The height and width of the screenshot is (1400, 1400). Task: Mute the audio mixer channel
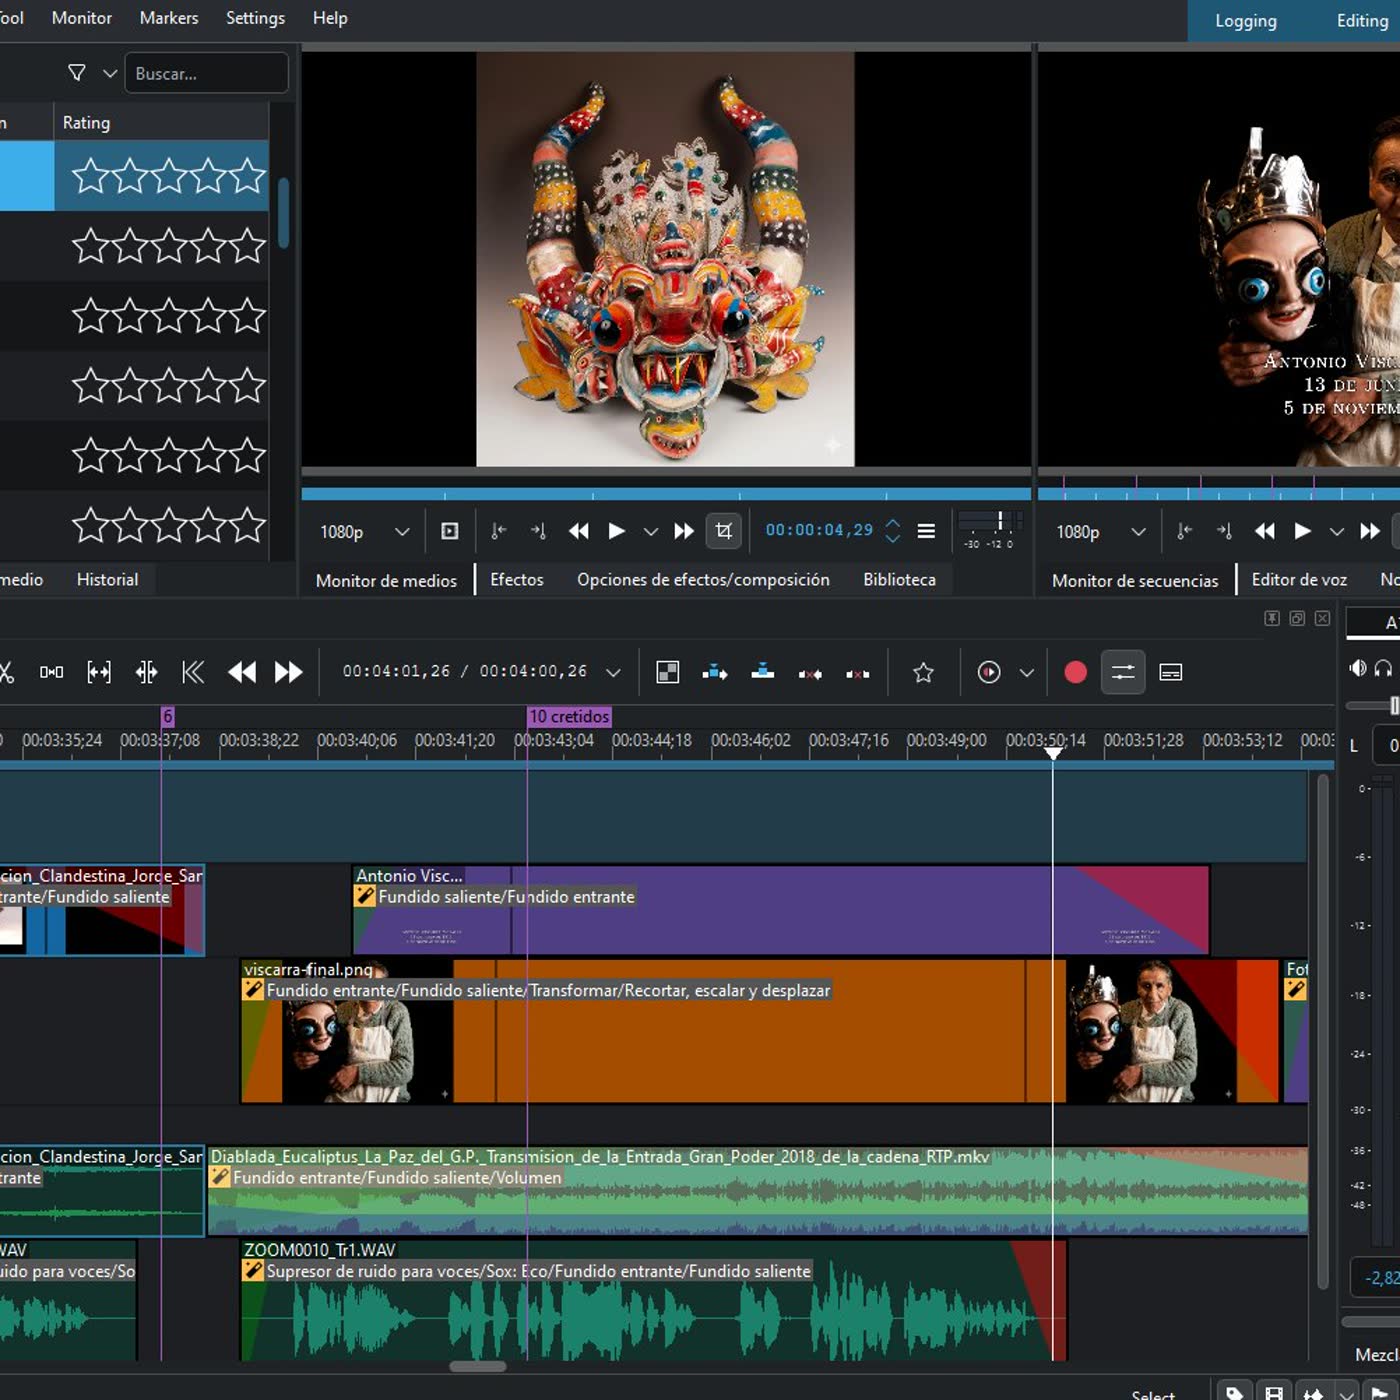point(1357,668)
